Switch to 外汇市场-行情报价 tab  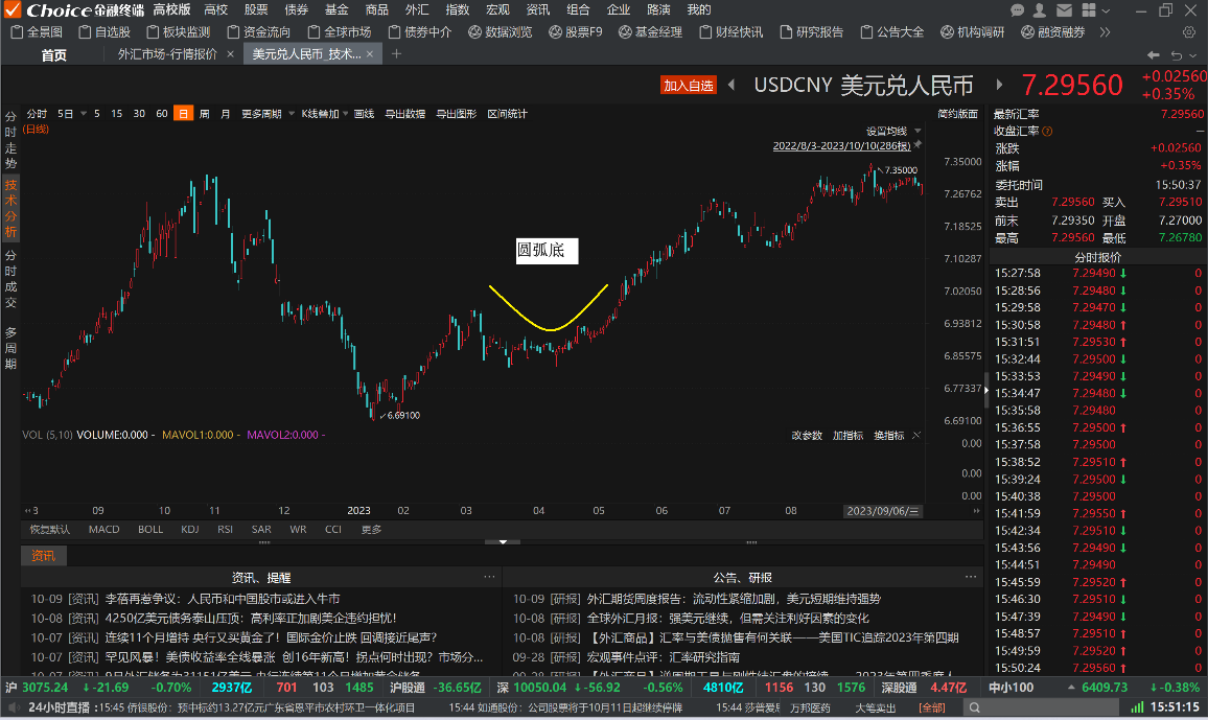168,54
